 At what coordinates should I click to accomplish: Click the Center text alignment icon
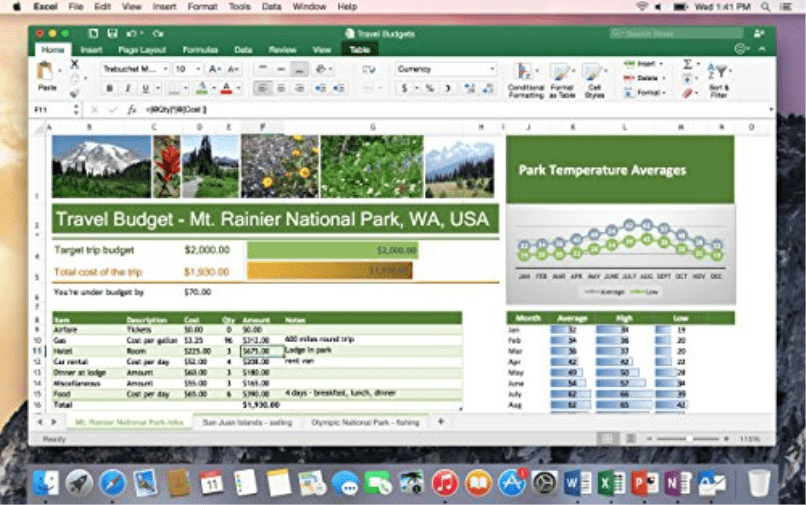point(281,88)
